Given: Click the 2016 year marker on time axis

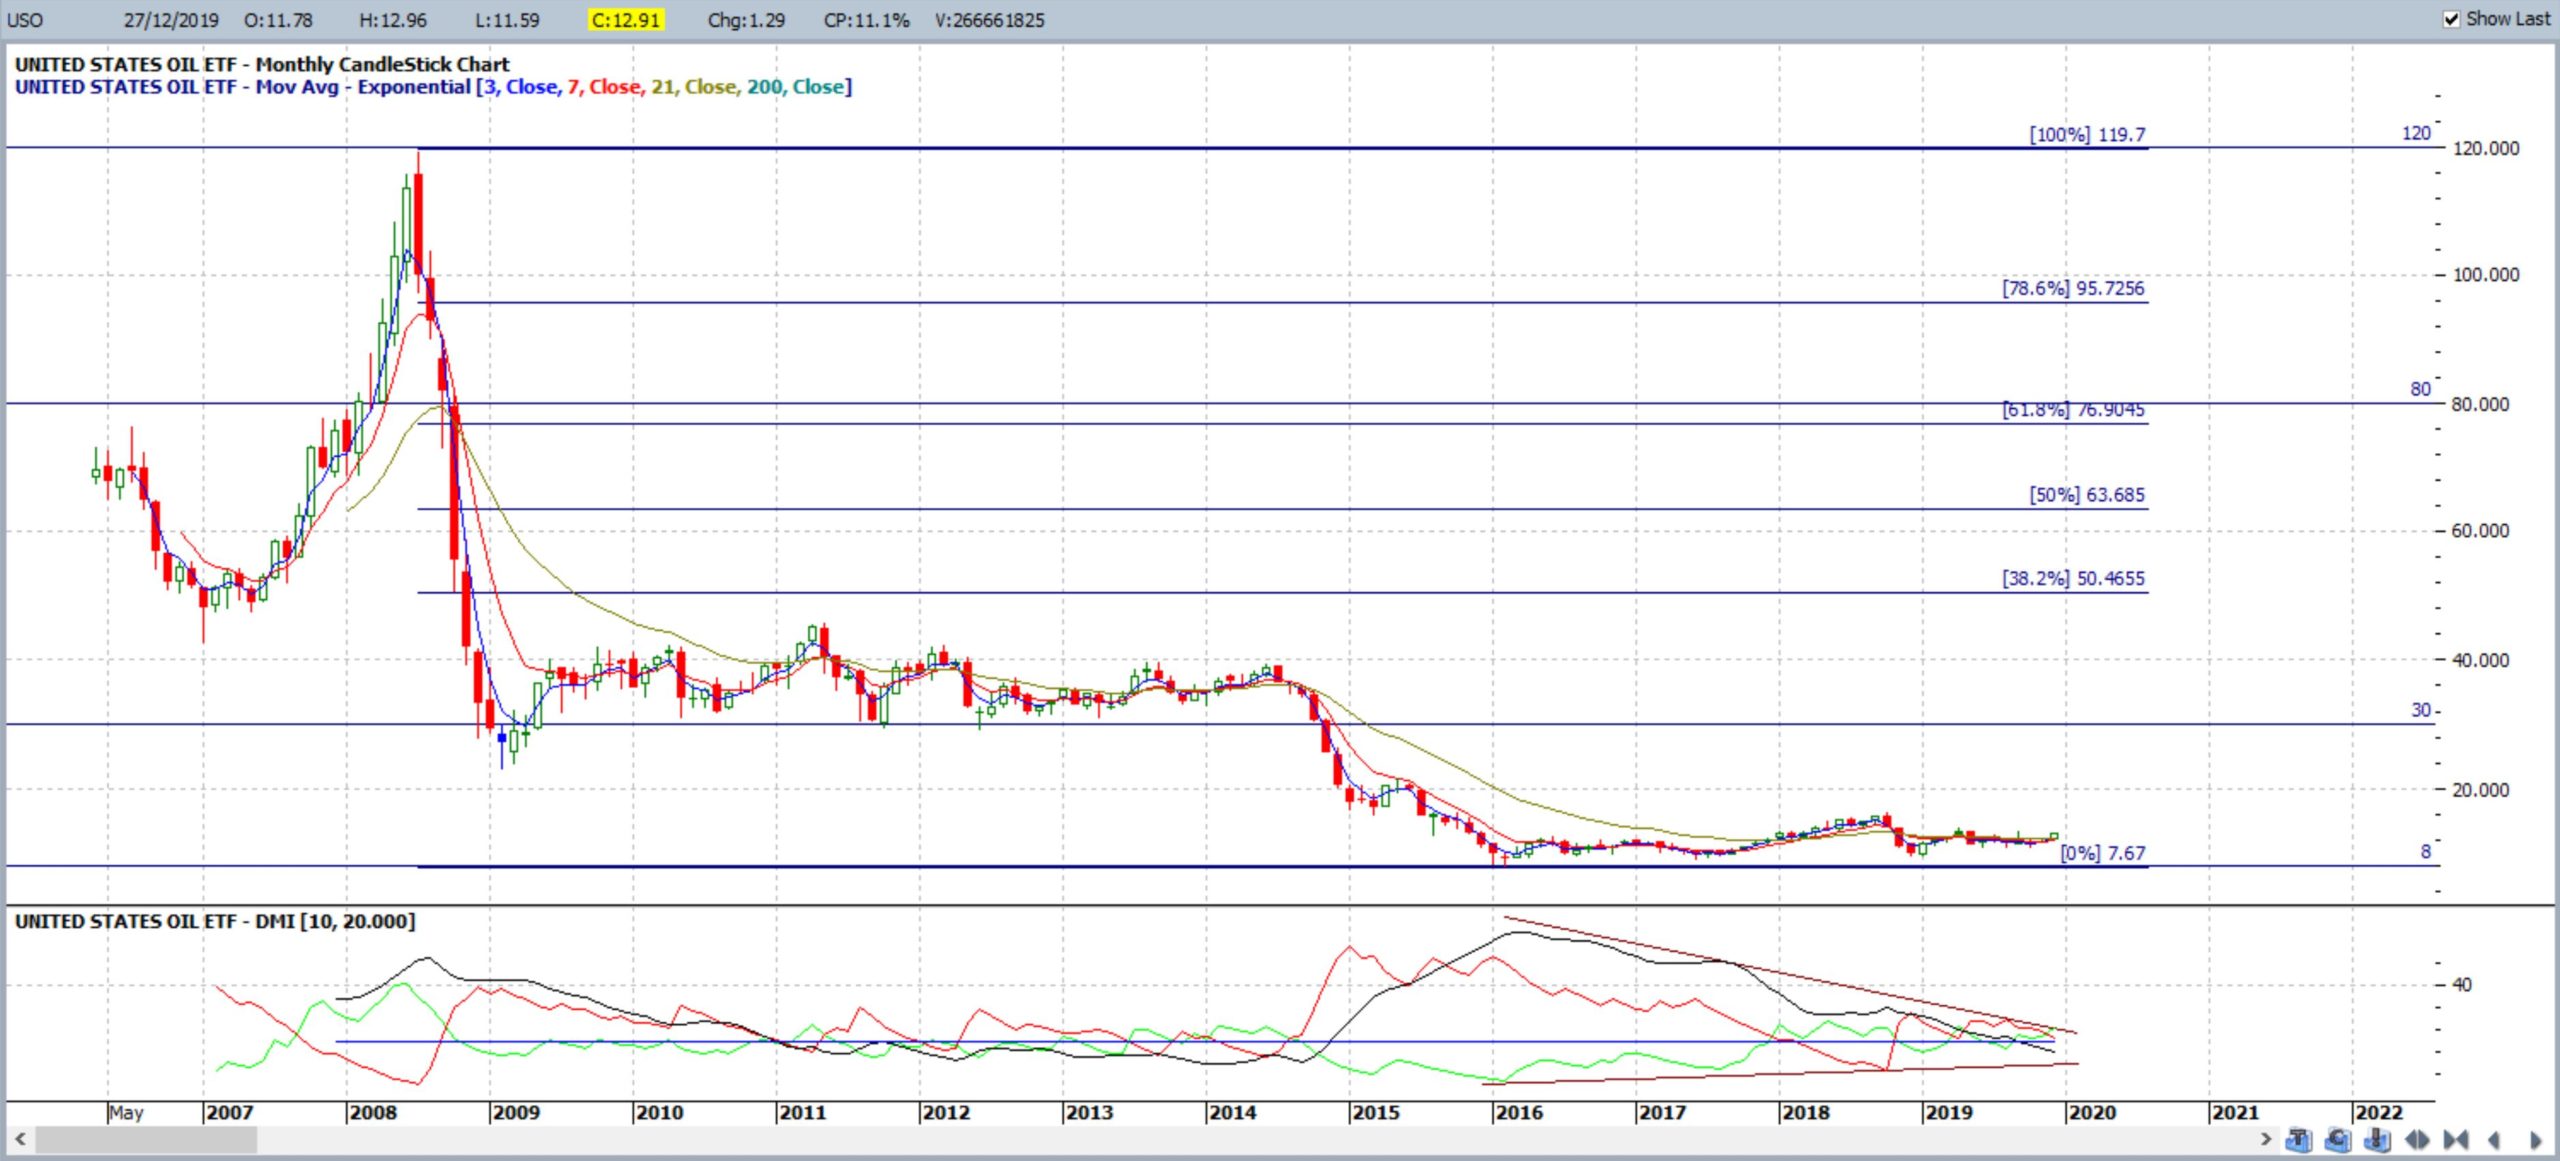Looking at the screenshot, I should pyautogui.click(x=1519, y=1112).
